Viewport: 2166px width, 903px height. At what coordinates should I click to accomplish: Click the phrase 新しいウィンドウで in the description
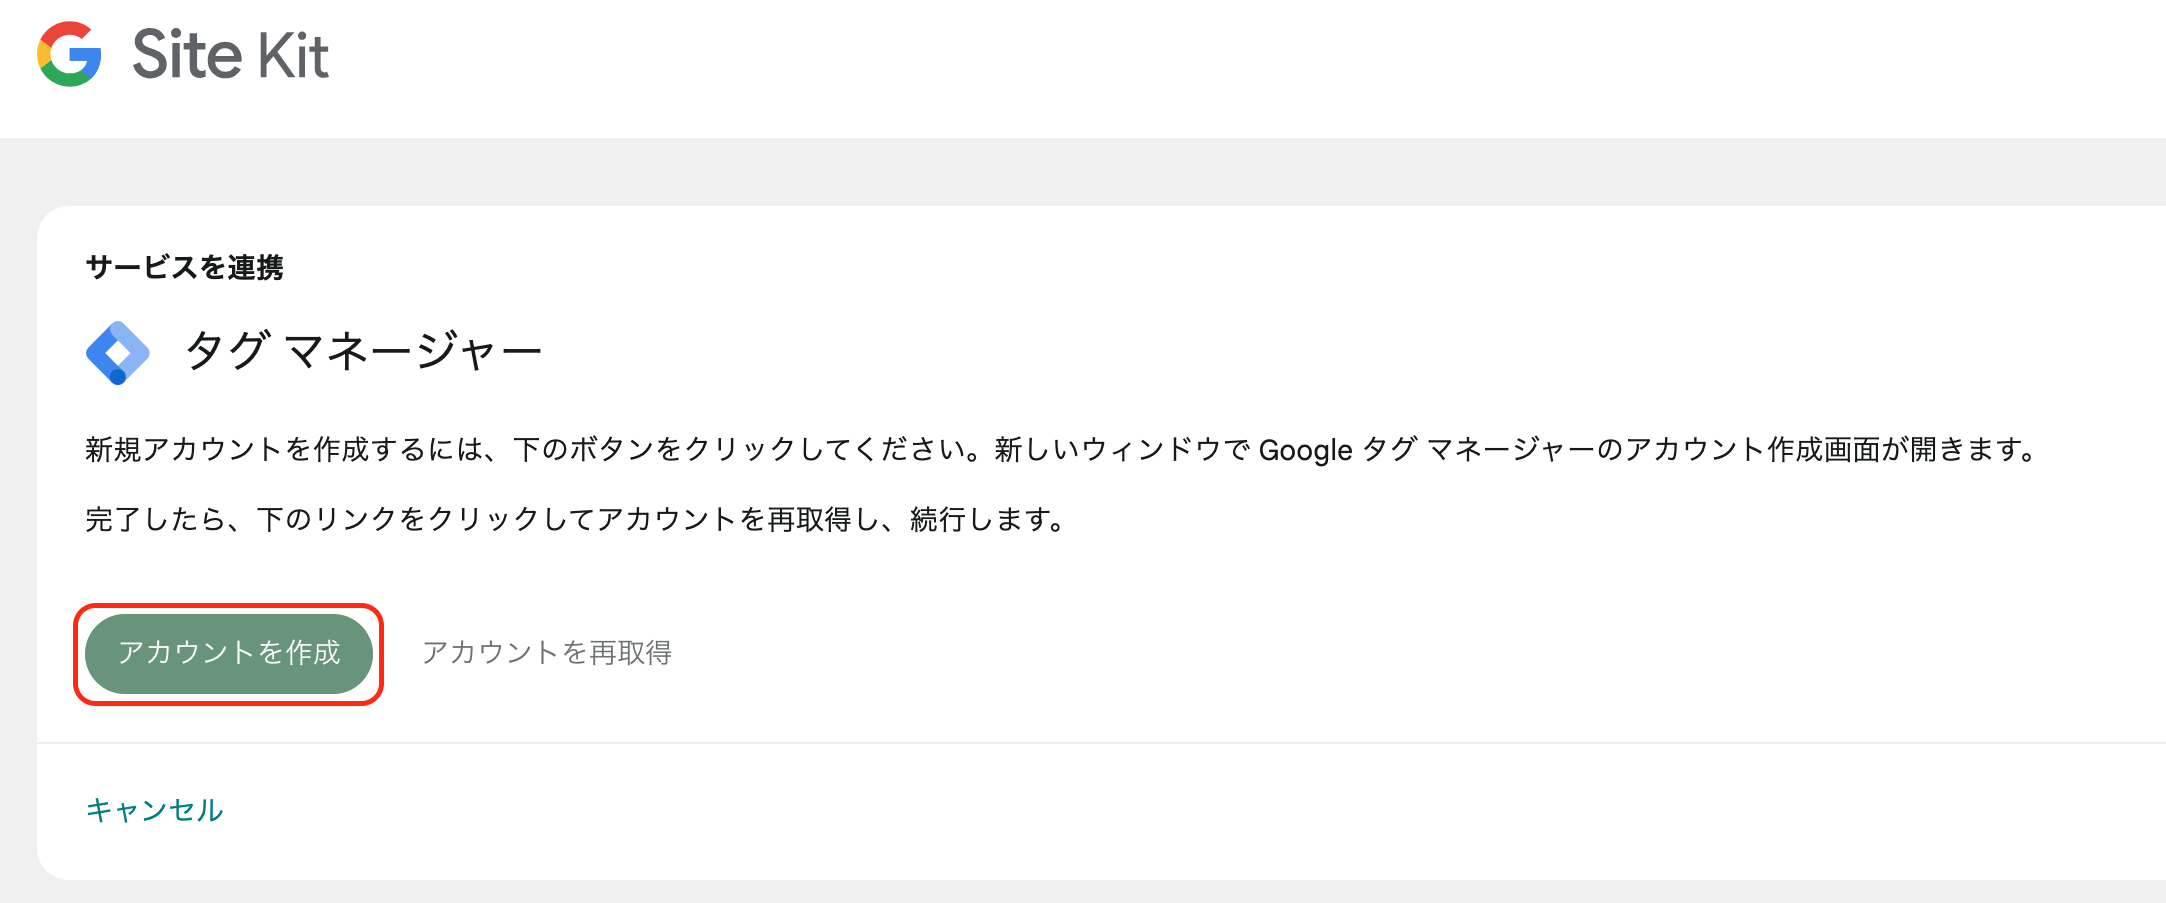coord(1122,450)
